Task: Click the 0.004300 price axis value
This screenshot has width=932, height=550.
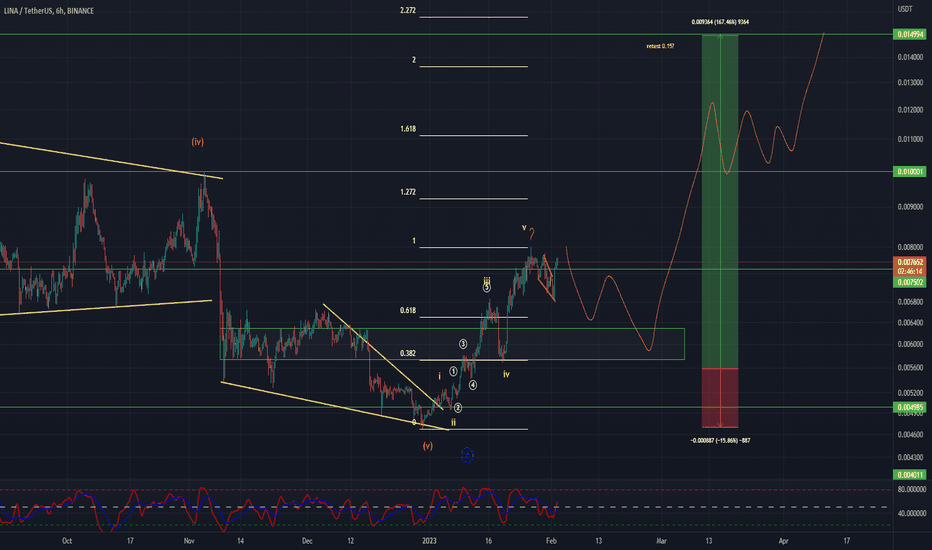Action: (x=910, y=457)
